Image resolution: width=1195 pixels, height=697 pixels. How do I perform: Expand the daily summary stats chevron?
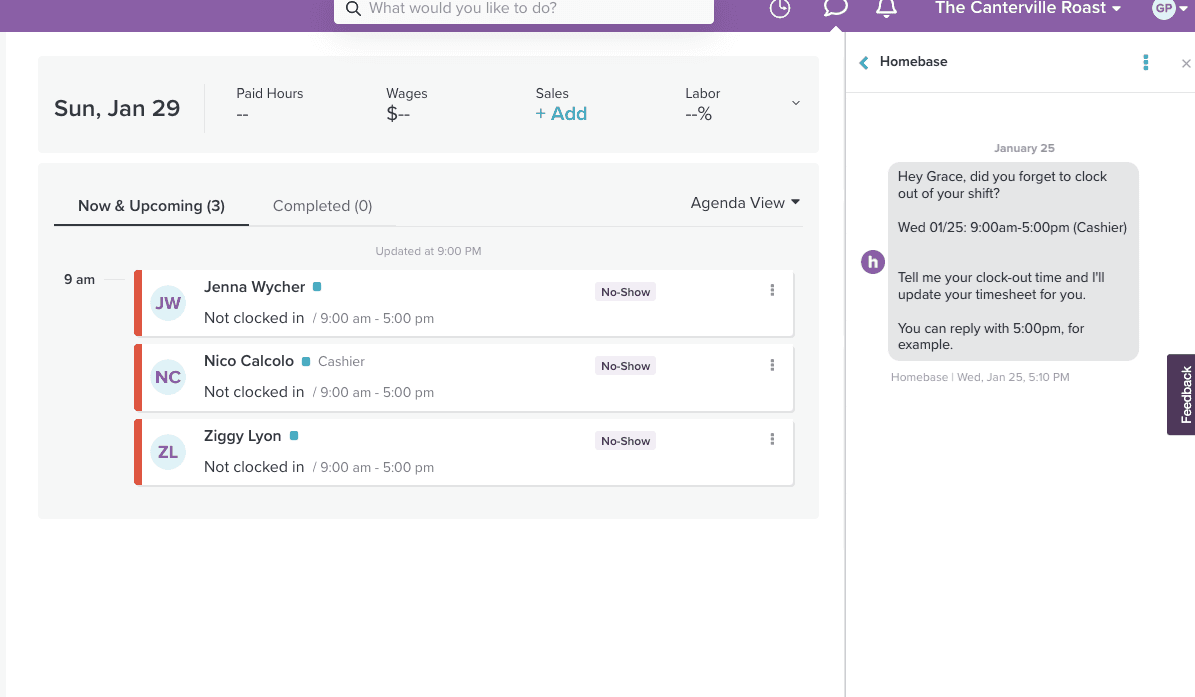pos(796,103)
